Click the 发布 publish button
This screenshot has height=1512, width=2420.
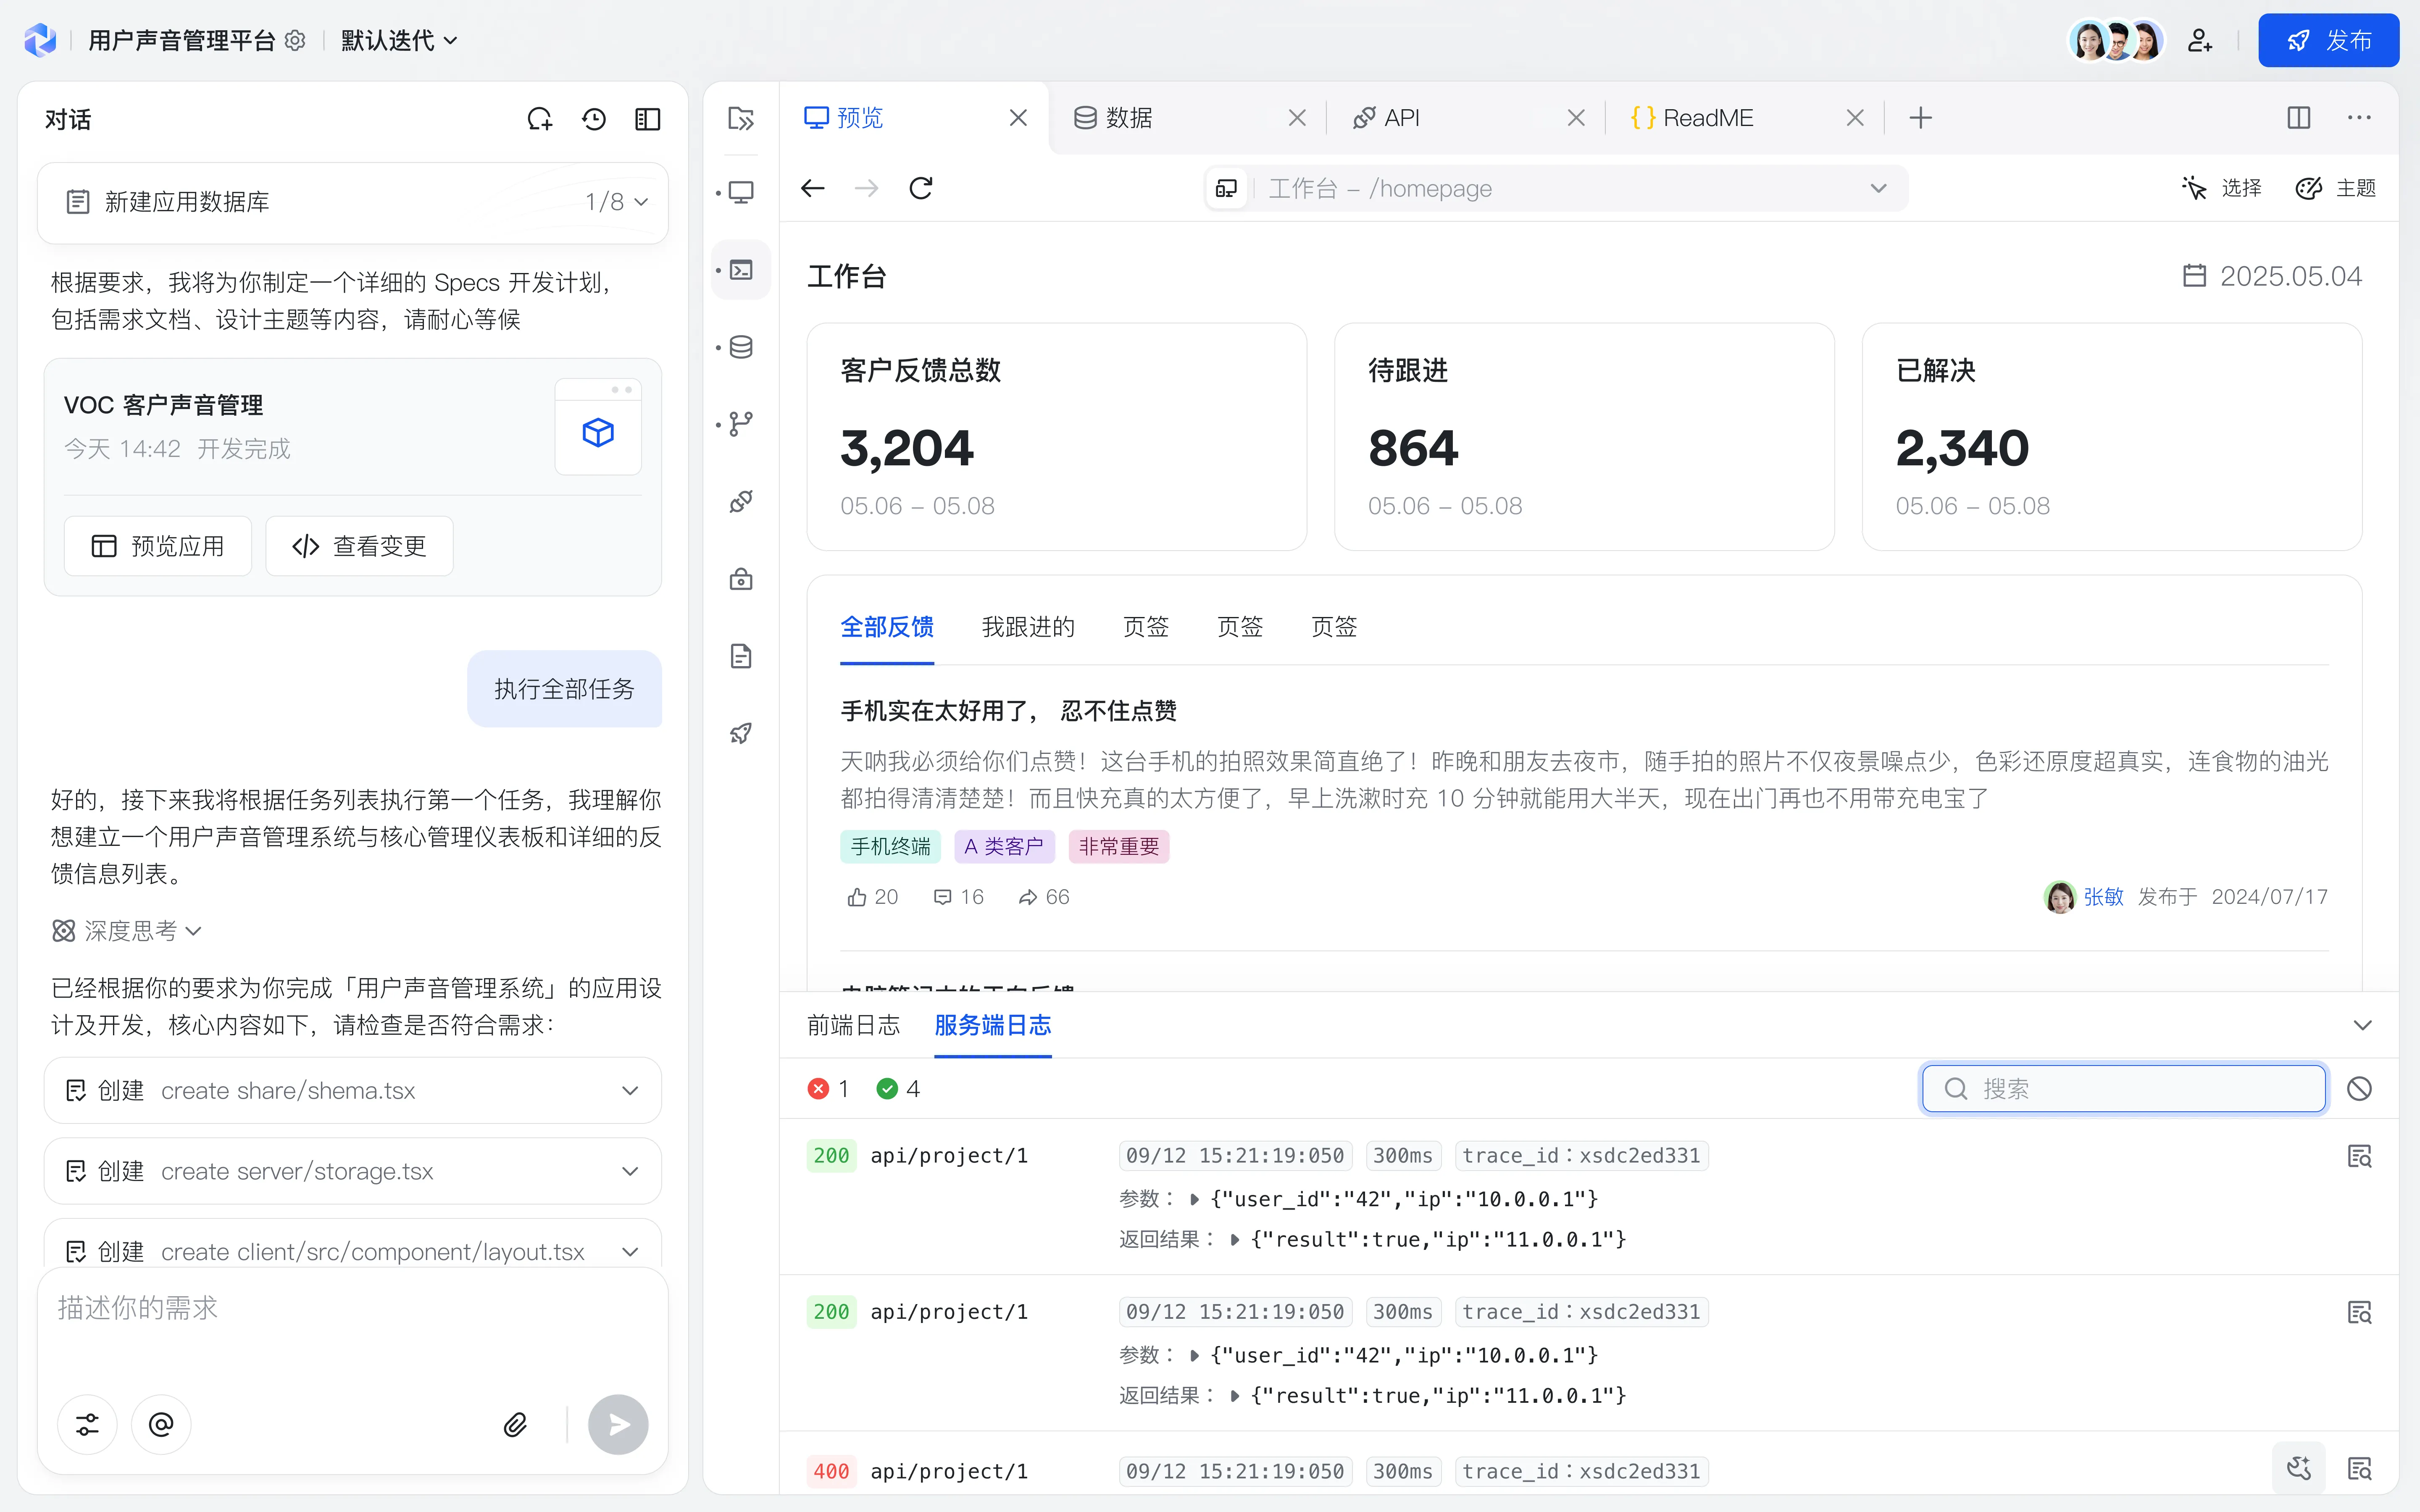click(x=2328, y=40)
